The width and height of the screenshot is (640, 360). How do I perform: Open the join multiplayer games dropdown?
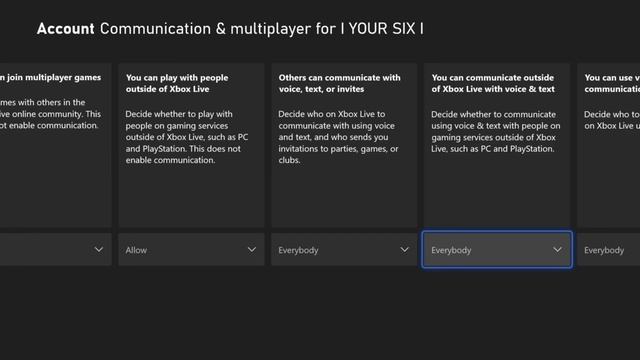tap(56, 249)
